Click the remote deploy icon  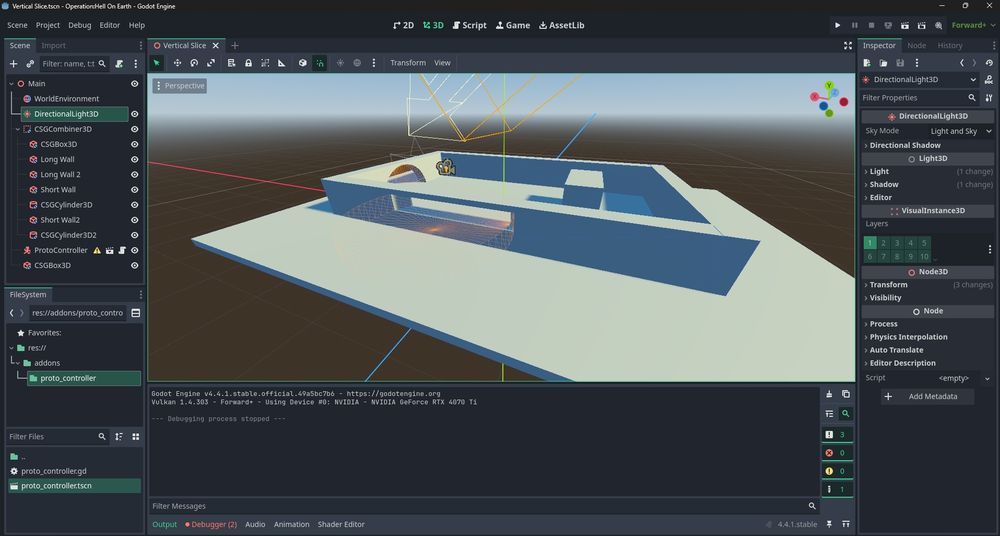pyautogui.click(x=888, y=26)
